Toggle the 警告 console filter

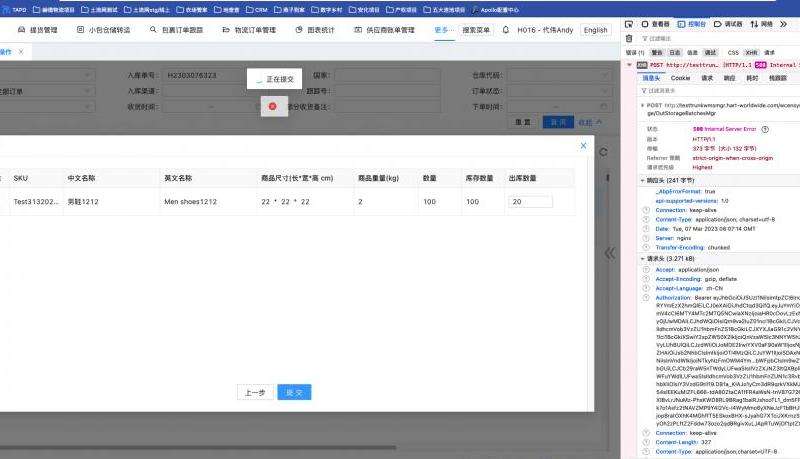pyautogui.click(x=657, y=53)
